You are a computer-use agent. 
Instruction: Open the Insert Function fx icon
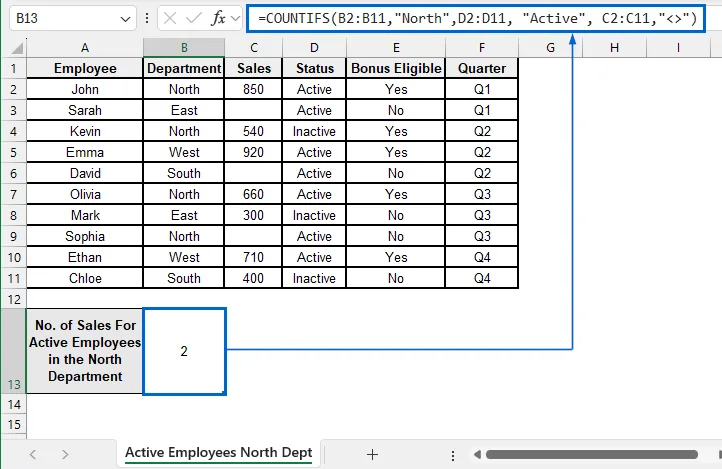coord(218,18)
